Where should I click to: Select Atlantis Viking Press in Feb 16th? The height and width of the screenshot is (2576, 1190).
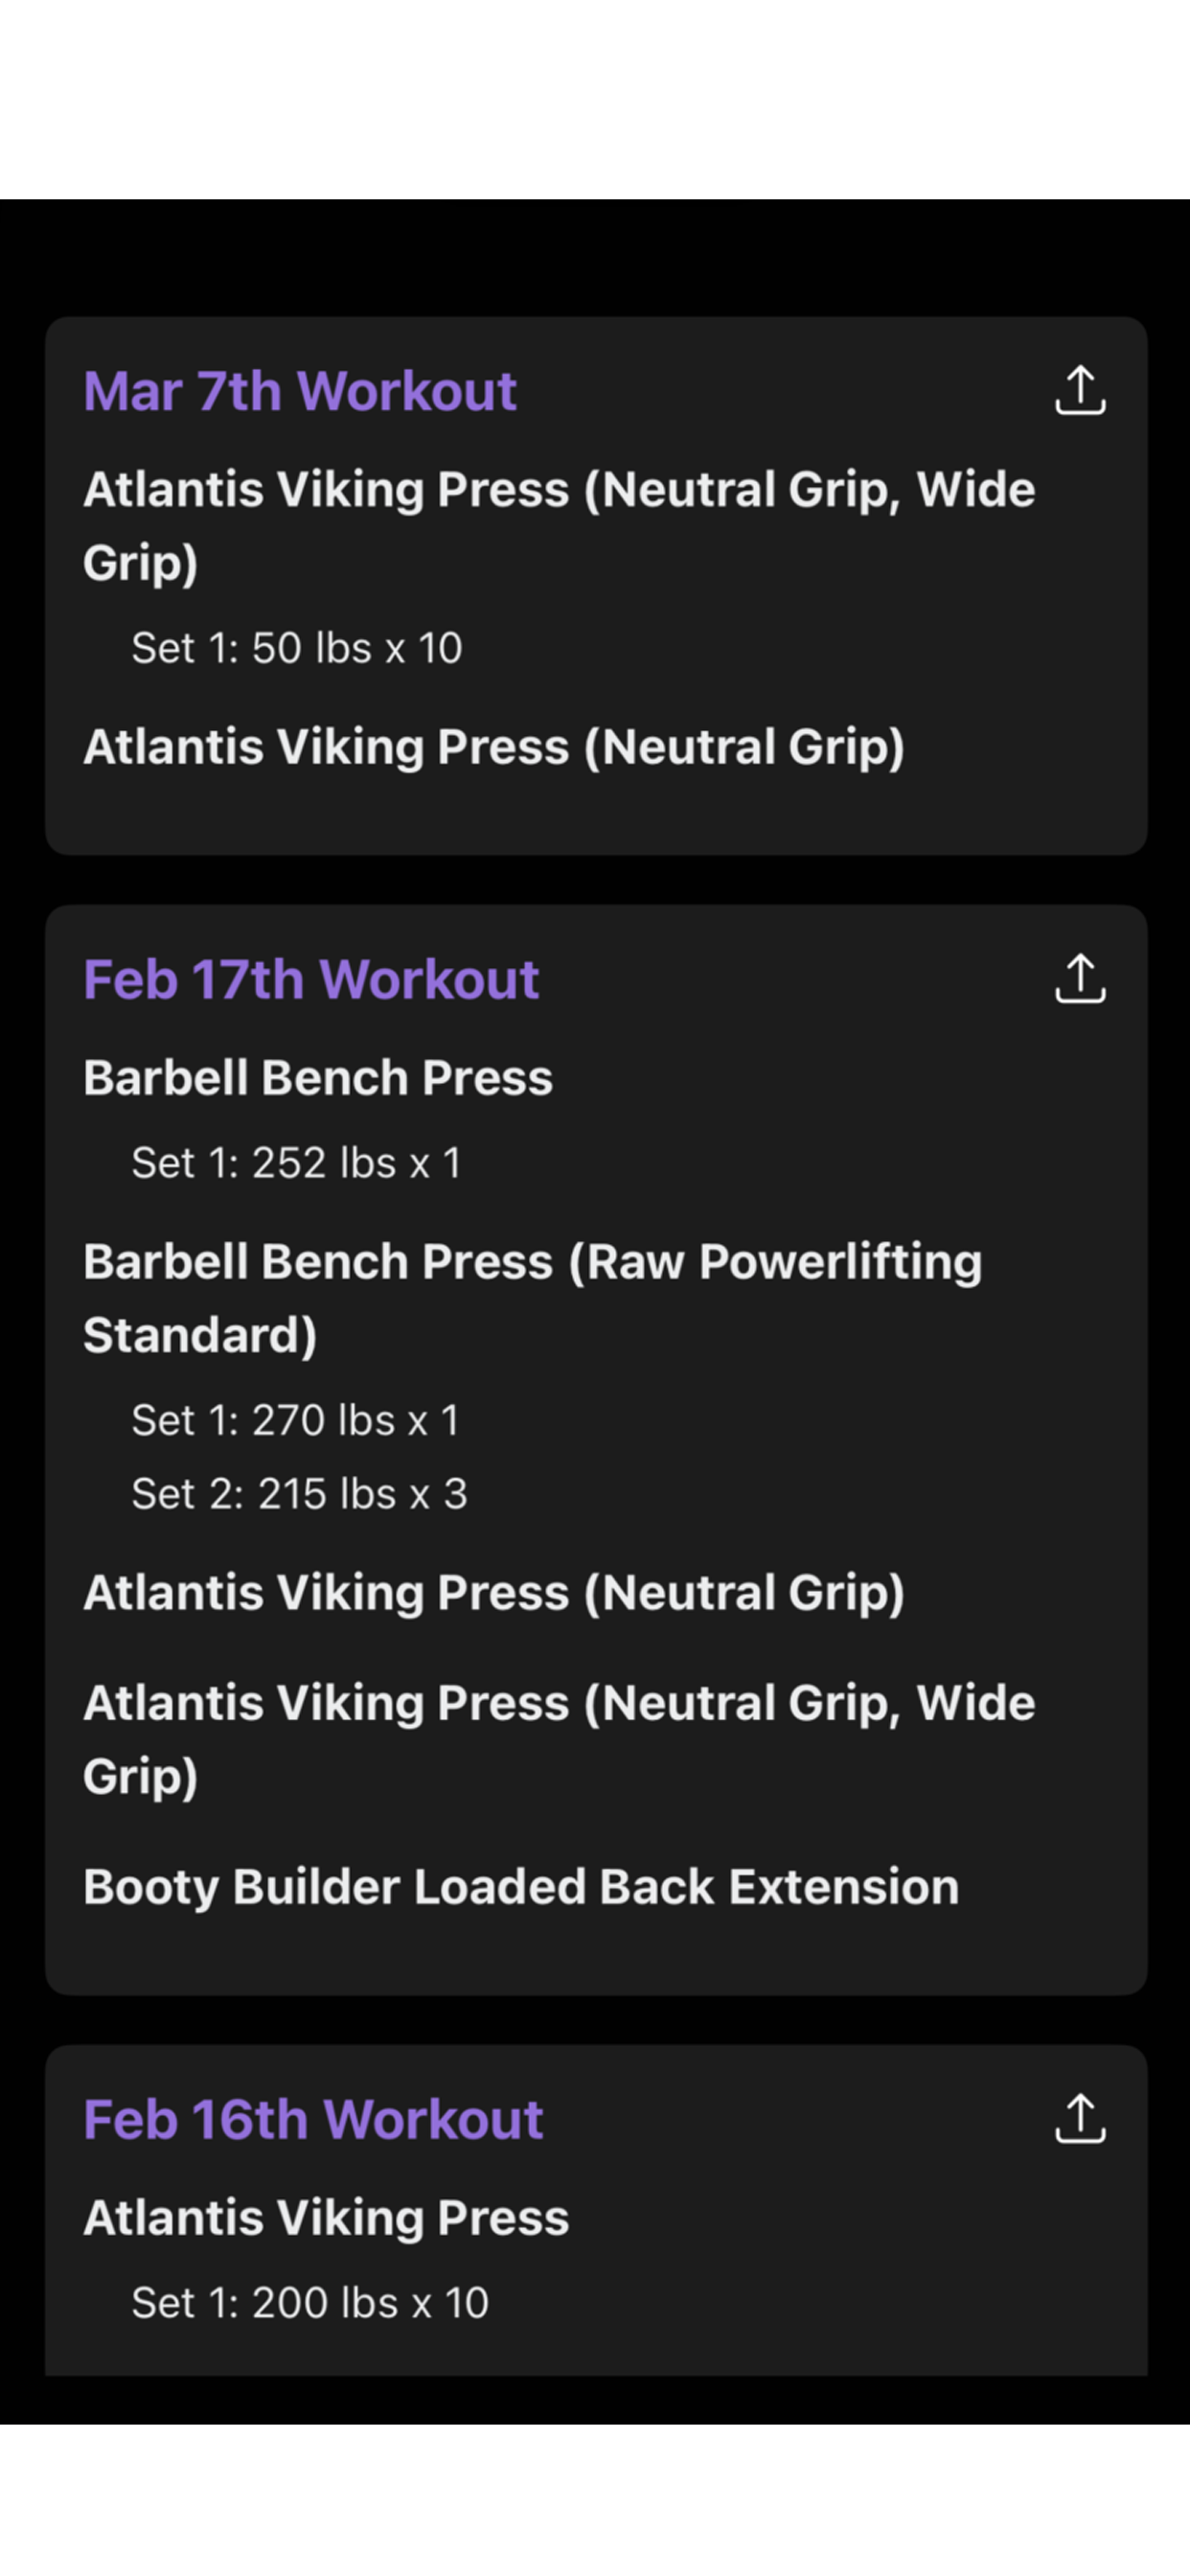pyautogui.click(x=326, y=2217)
